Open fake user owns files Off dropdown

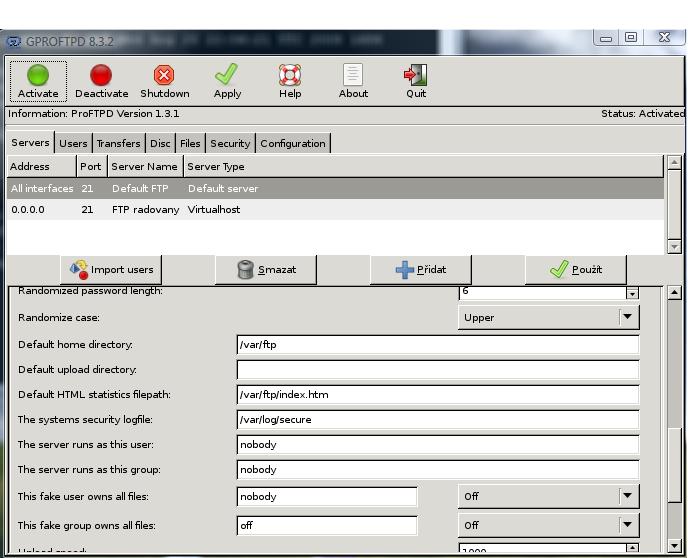click(548, 496)
